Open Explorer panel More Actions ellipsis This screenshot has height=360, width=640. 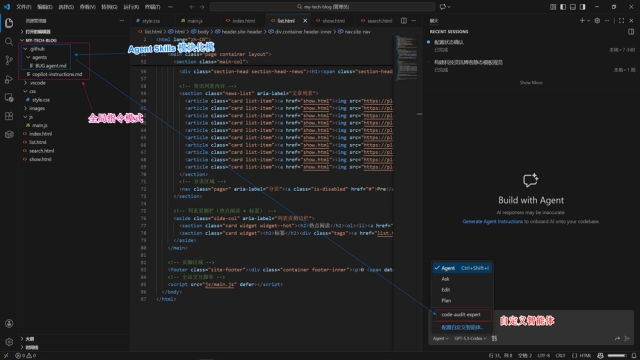[x=122, y=20]
